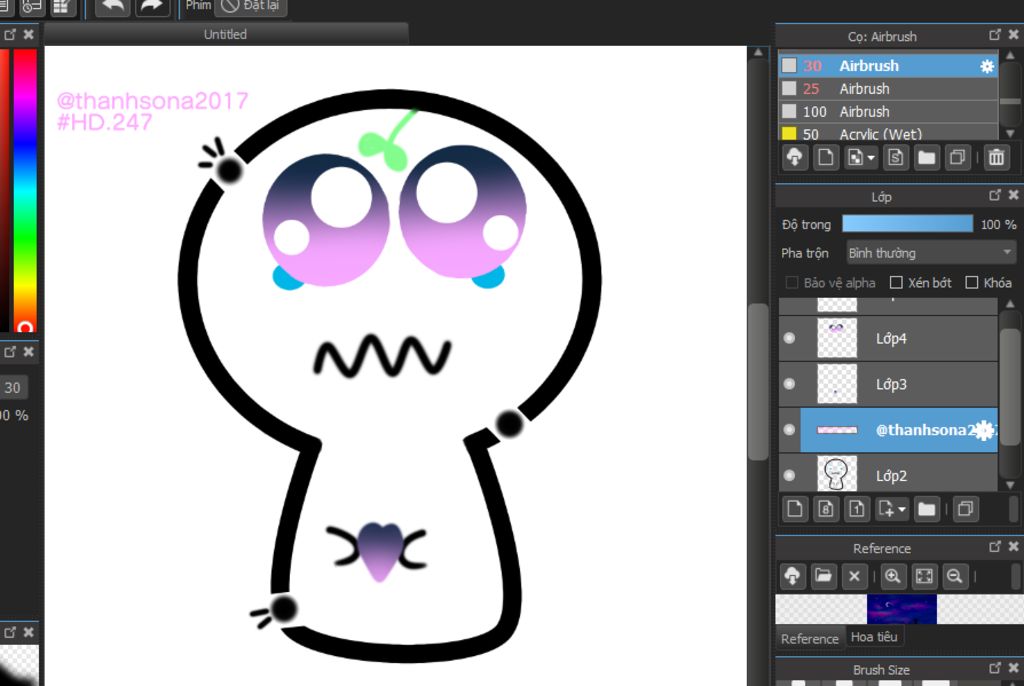Create a new blank brush
This screenshot has width=1024, height=686.
825,157
